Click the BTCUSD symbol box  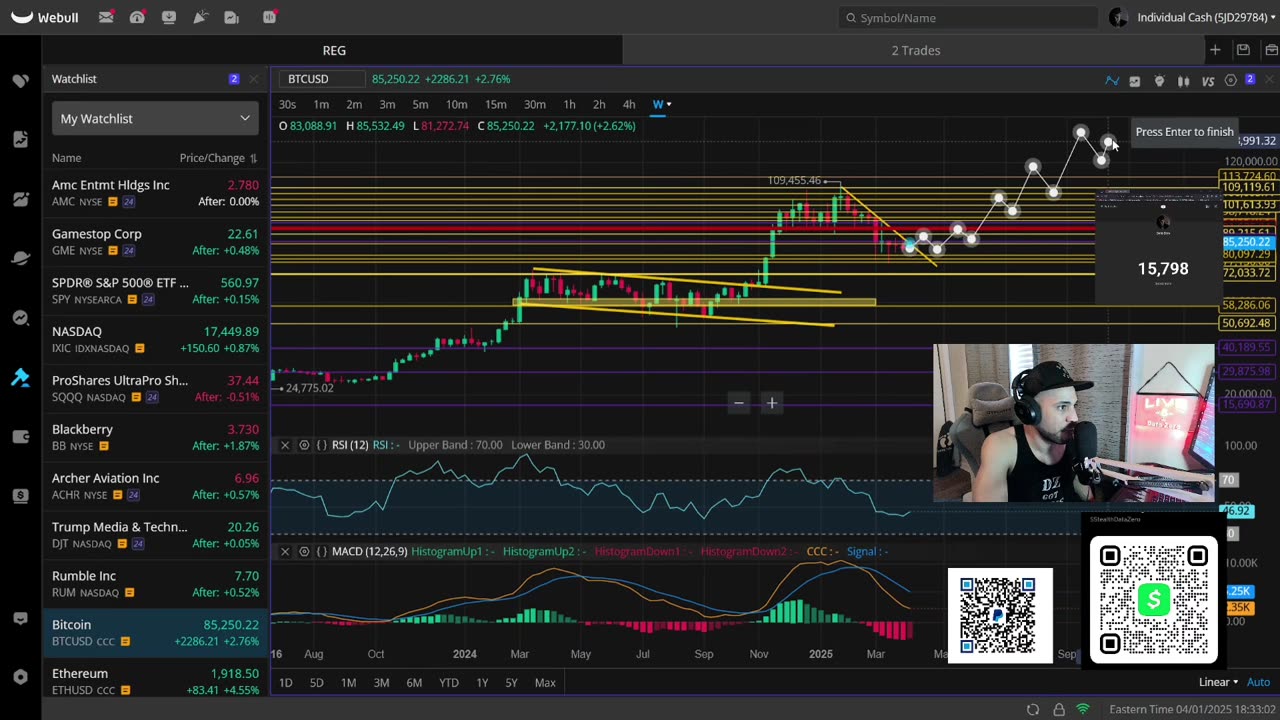point(322,79)
